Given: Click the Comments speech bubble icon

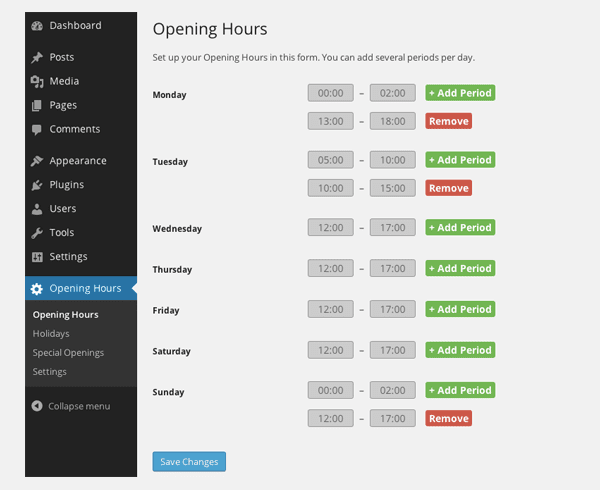Looking at the screenshot, I should point(37,130).
